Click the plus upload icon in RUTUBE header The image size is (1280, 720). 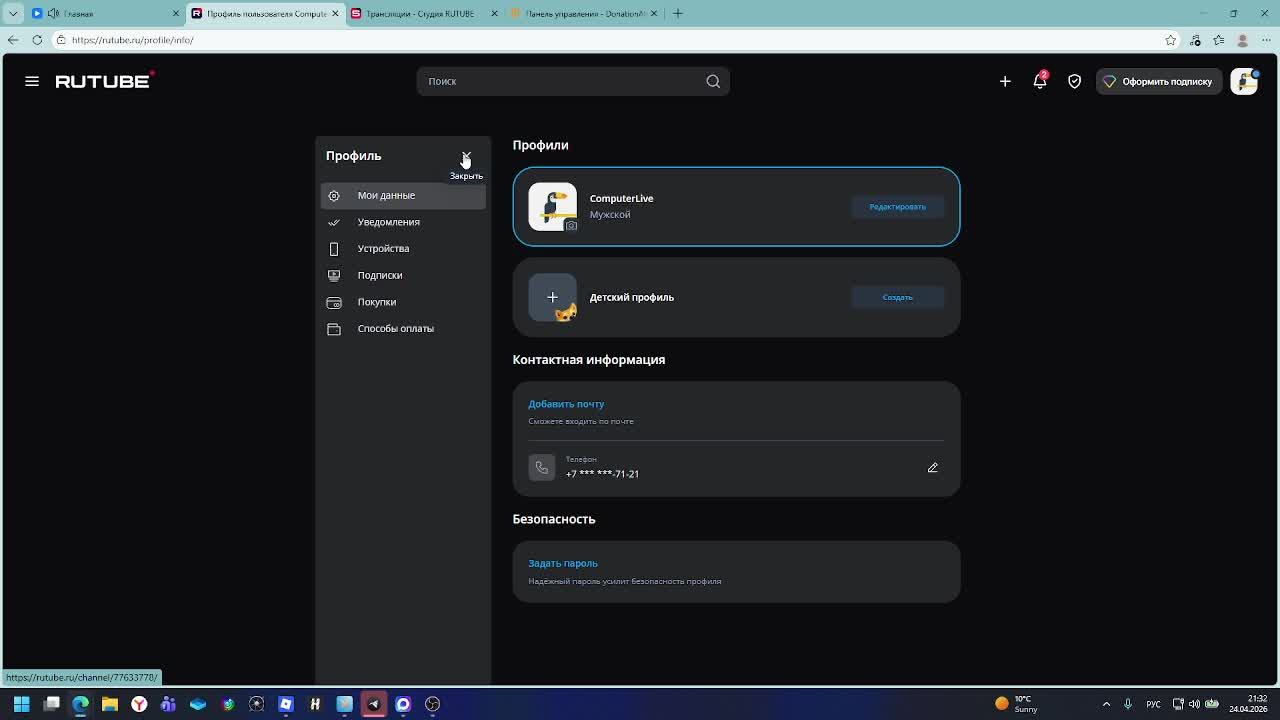[1005, 81]
